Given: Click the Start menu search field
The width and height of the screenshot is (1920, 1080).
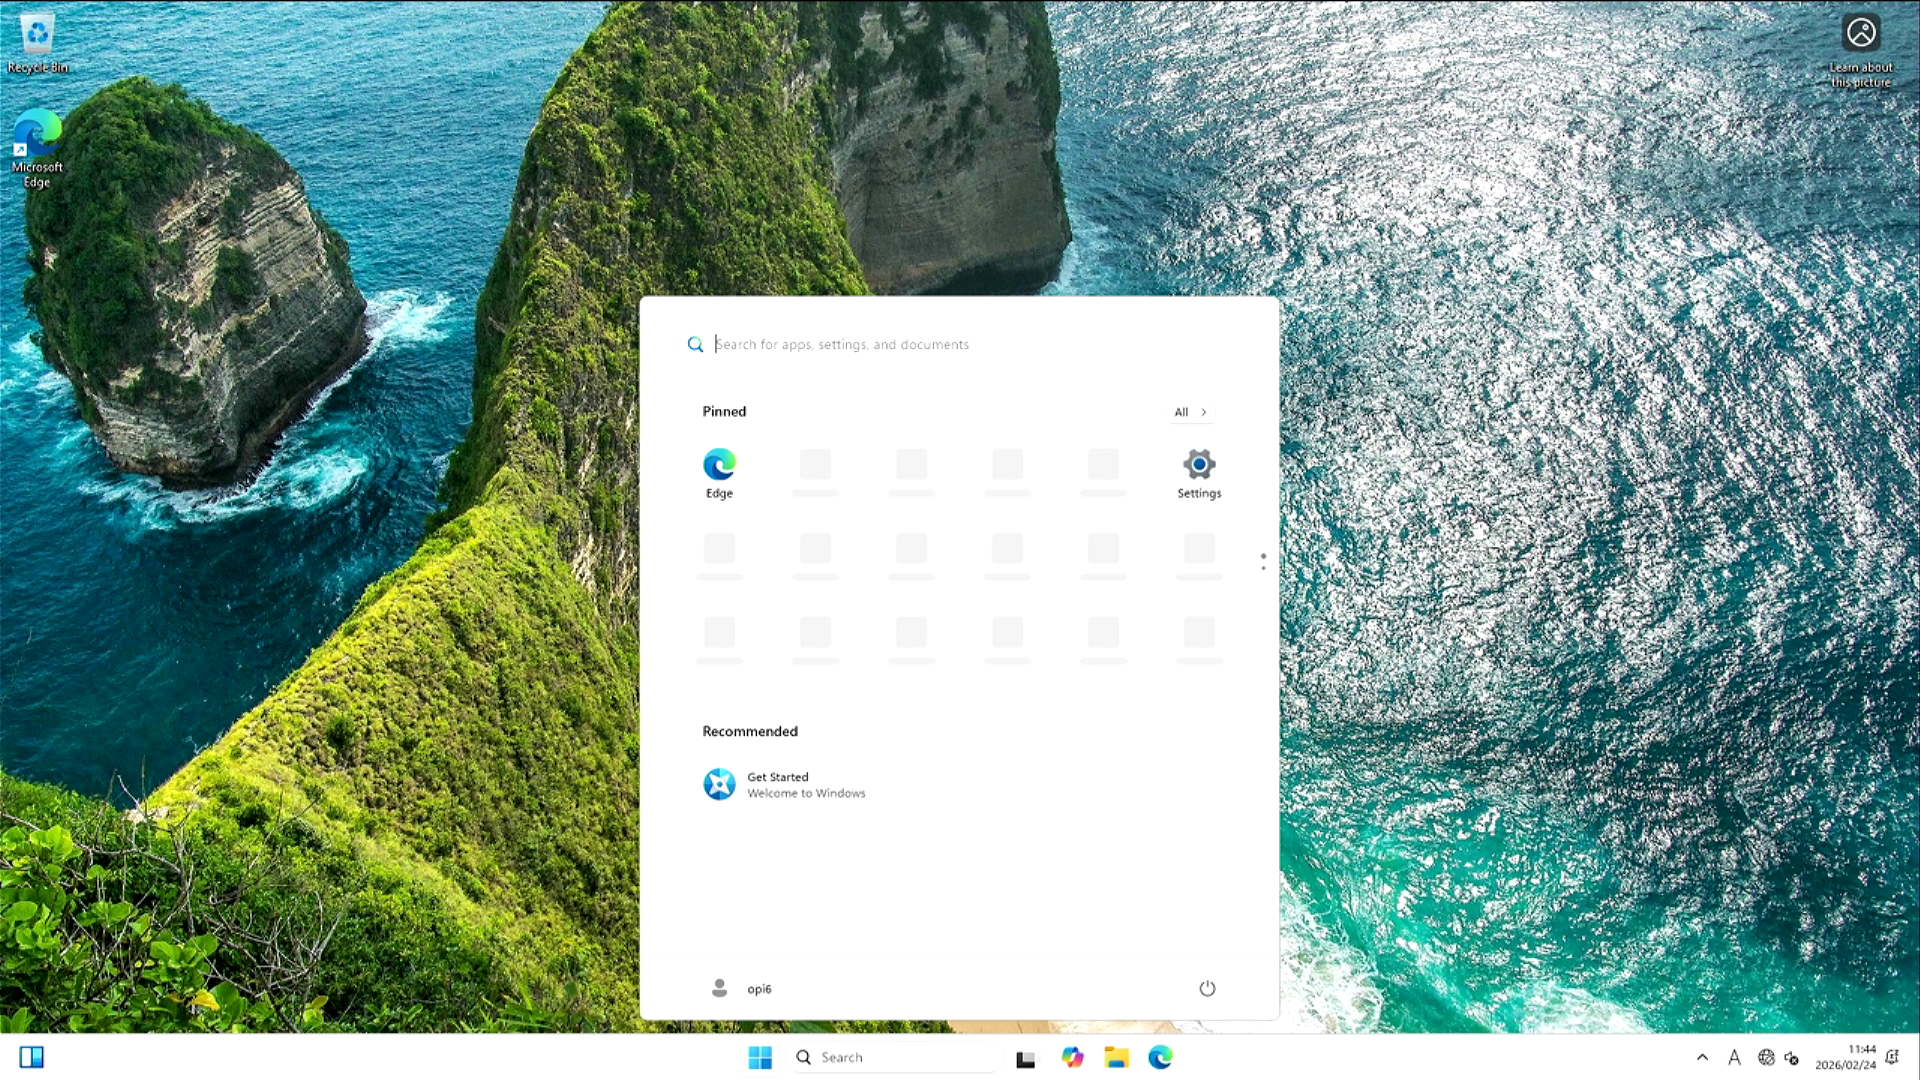Looking at the screenshot, I should (960, 344).
